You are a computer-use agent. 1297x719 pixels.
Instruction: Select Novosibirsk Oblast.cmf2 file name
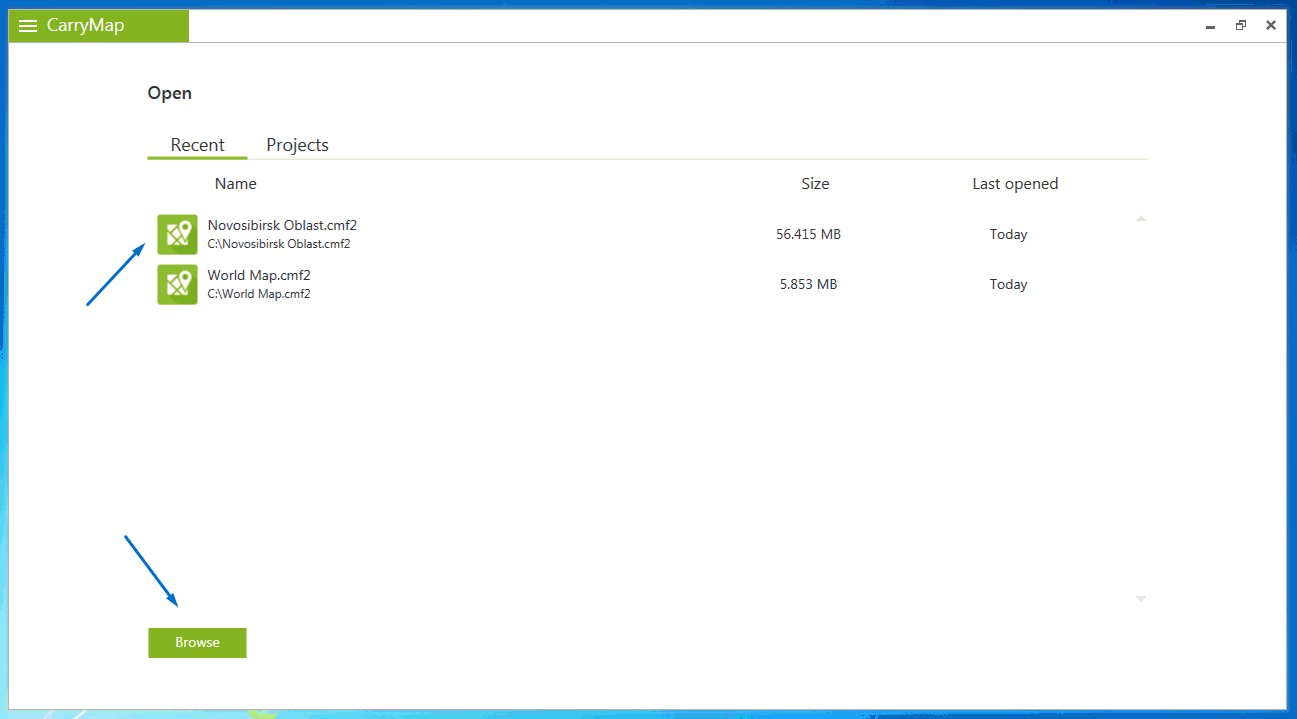pos(282,225)
